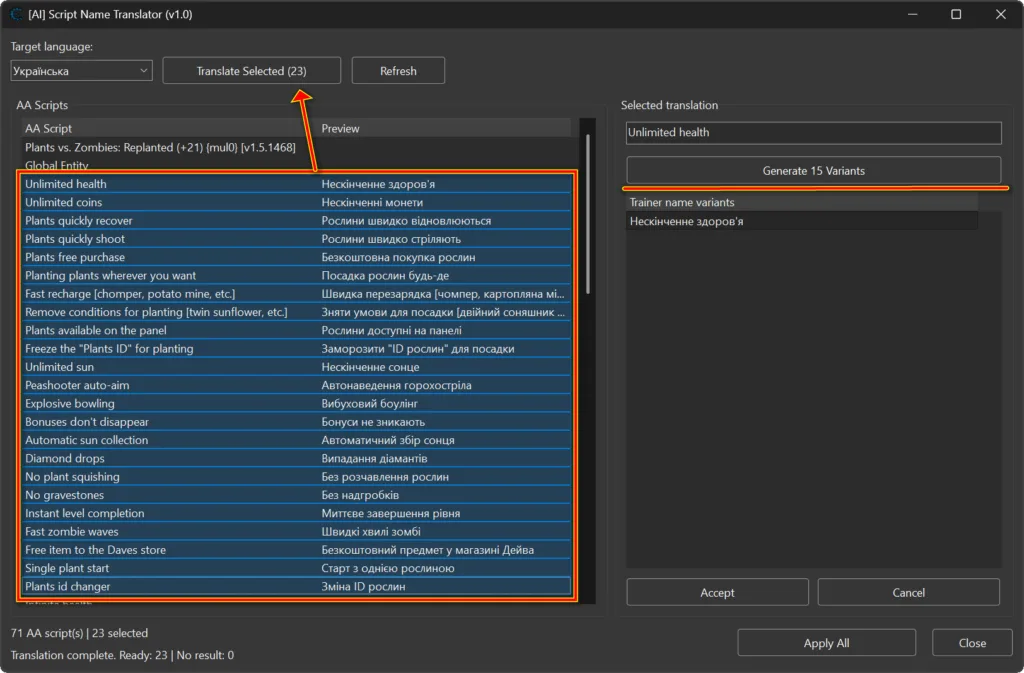Click the app icon in title bar
1024x673 pixels.
[x=16, y=14]
